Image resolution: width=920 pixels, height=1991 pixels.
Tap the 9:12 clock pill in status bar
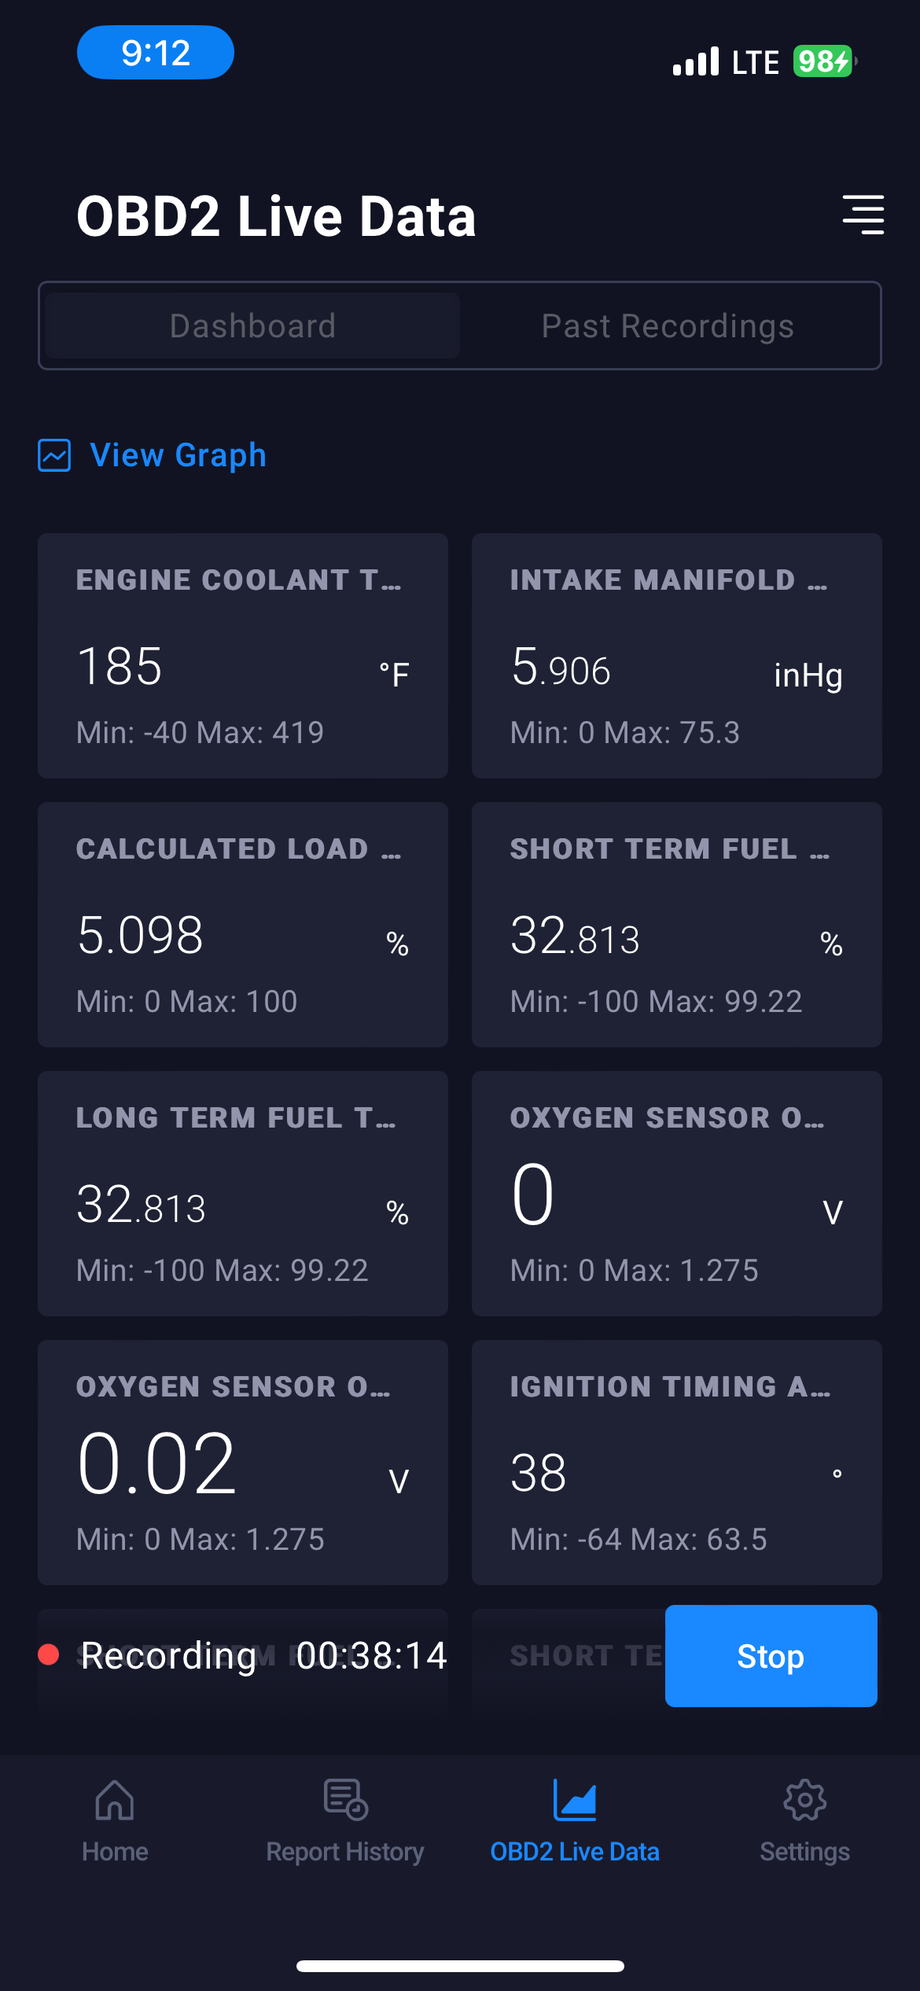click(x=156, y=53)
